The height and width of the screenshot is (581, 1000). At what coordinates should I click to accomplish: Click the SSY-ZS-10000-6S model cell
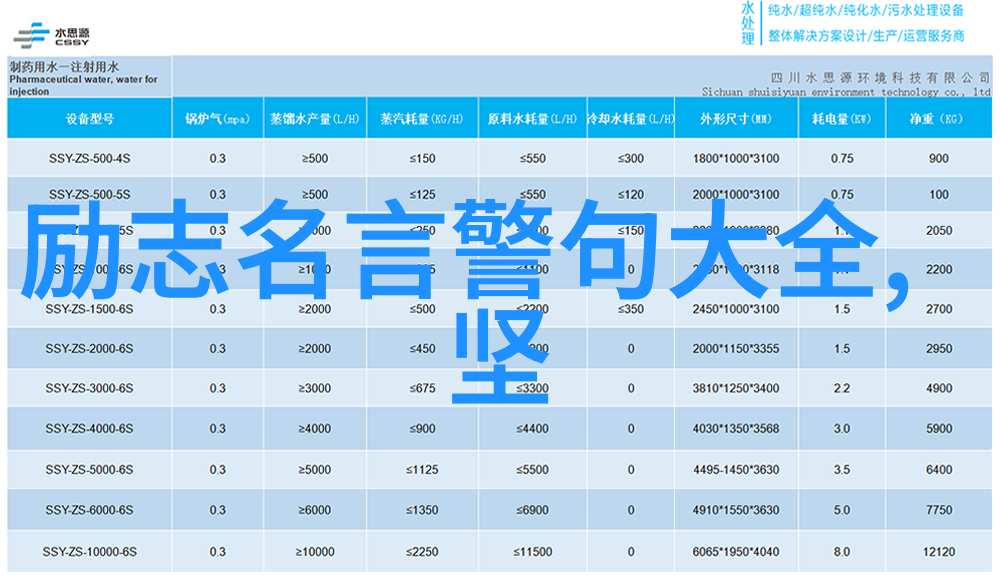click(x=89, y=551)
